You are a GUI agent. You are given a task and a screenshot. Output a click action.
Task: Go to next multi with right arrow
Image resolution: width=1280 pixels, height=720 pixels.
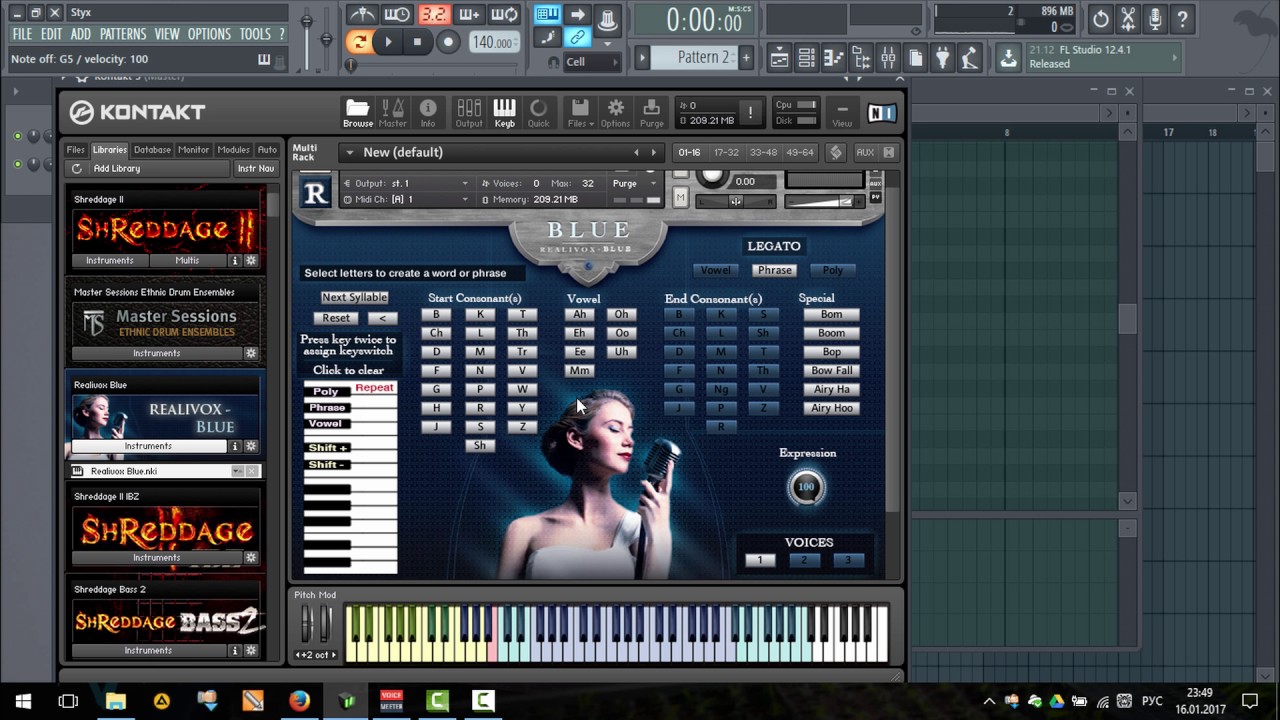654,152
